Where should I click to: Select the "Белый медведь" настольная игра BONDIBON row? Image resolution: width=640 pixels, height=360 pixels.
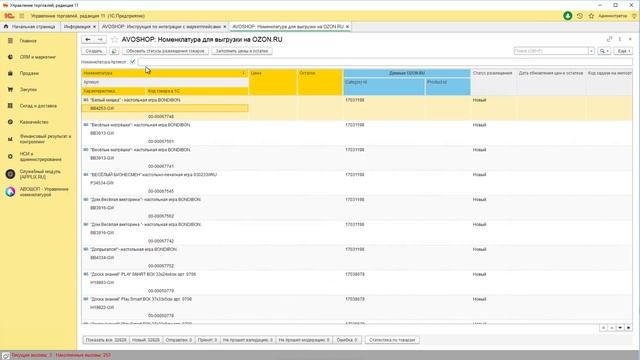pos(357,108)
